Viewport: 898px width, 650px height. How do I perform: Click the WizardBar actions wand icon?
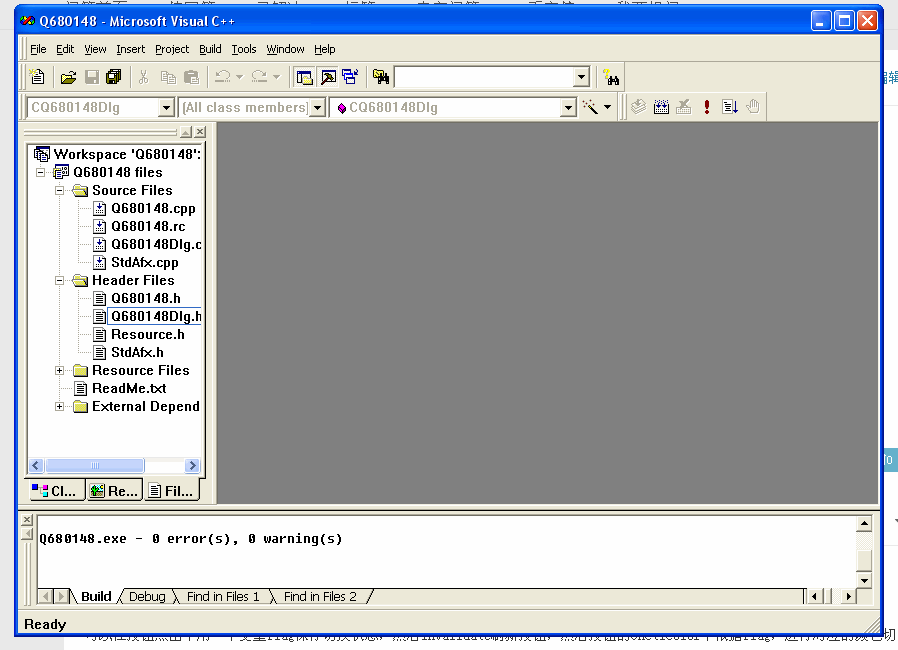click(x=590, y=107)
